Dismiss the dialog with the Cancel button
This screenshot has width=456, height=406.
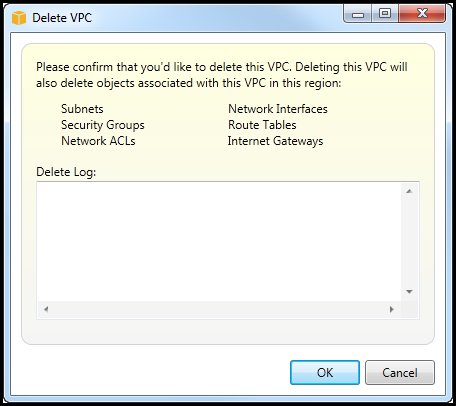[400, 372]
